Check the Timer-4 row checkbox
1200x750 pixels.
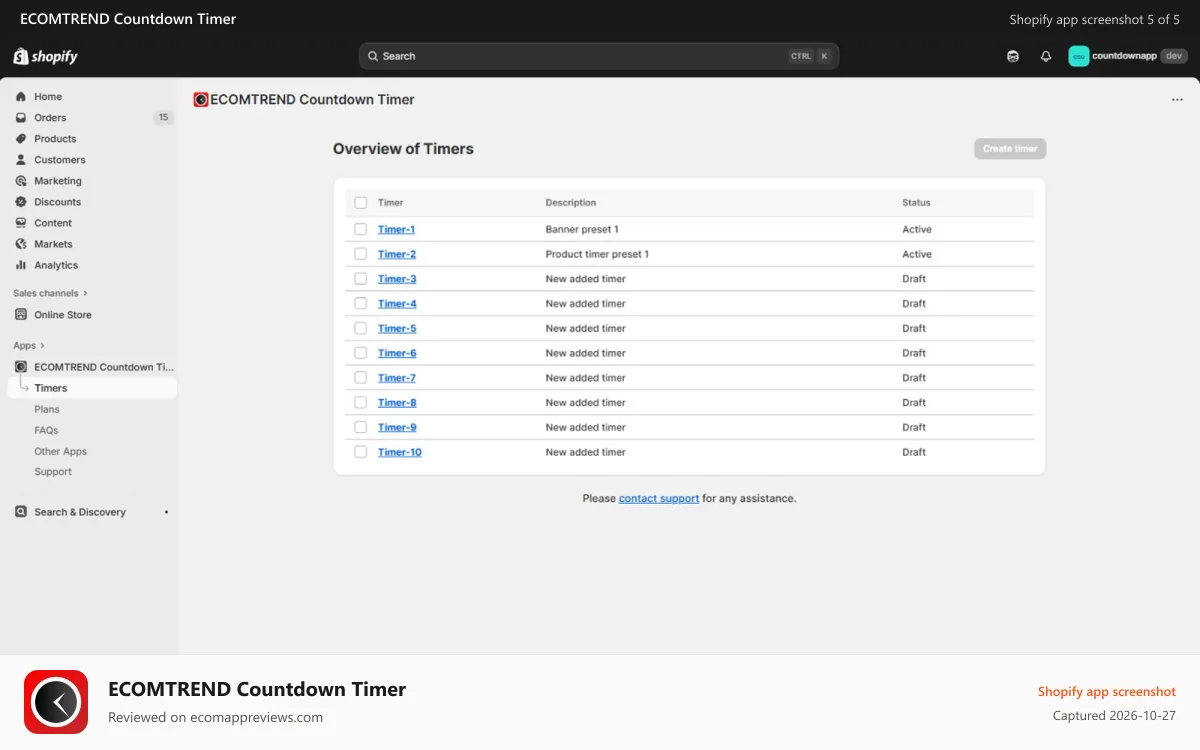[x=361, y=304]
